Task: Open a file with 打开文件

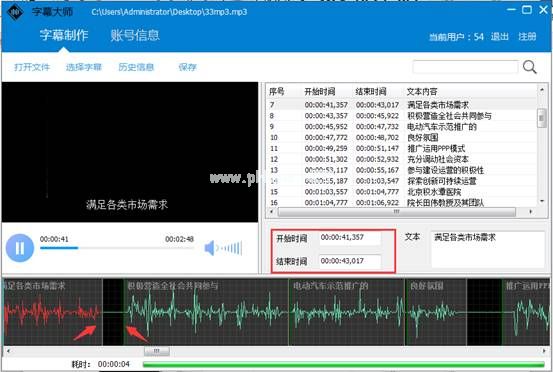Action: click(x=32, y=67)
